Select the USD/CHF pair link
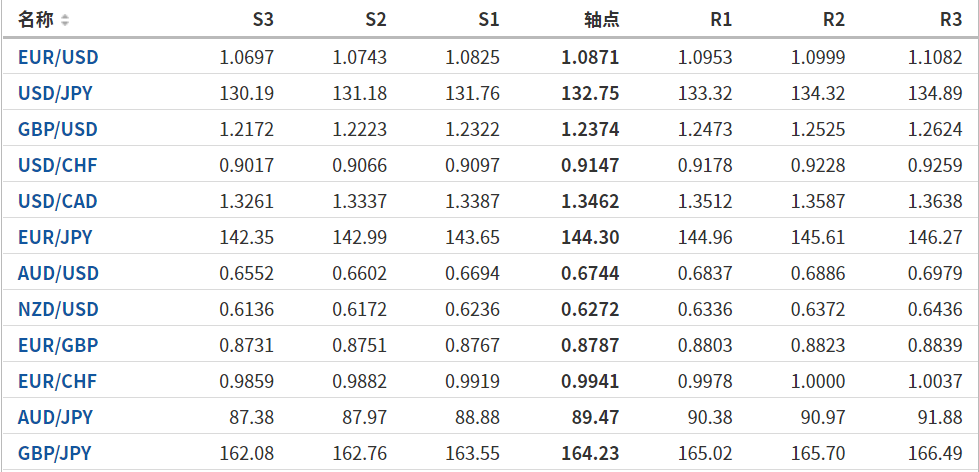 [58, 165]
